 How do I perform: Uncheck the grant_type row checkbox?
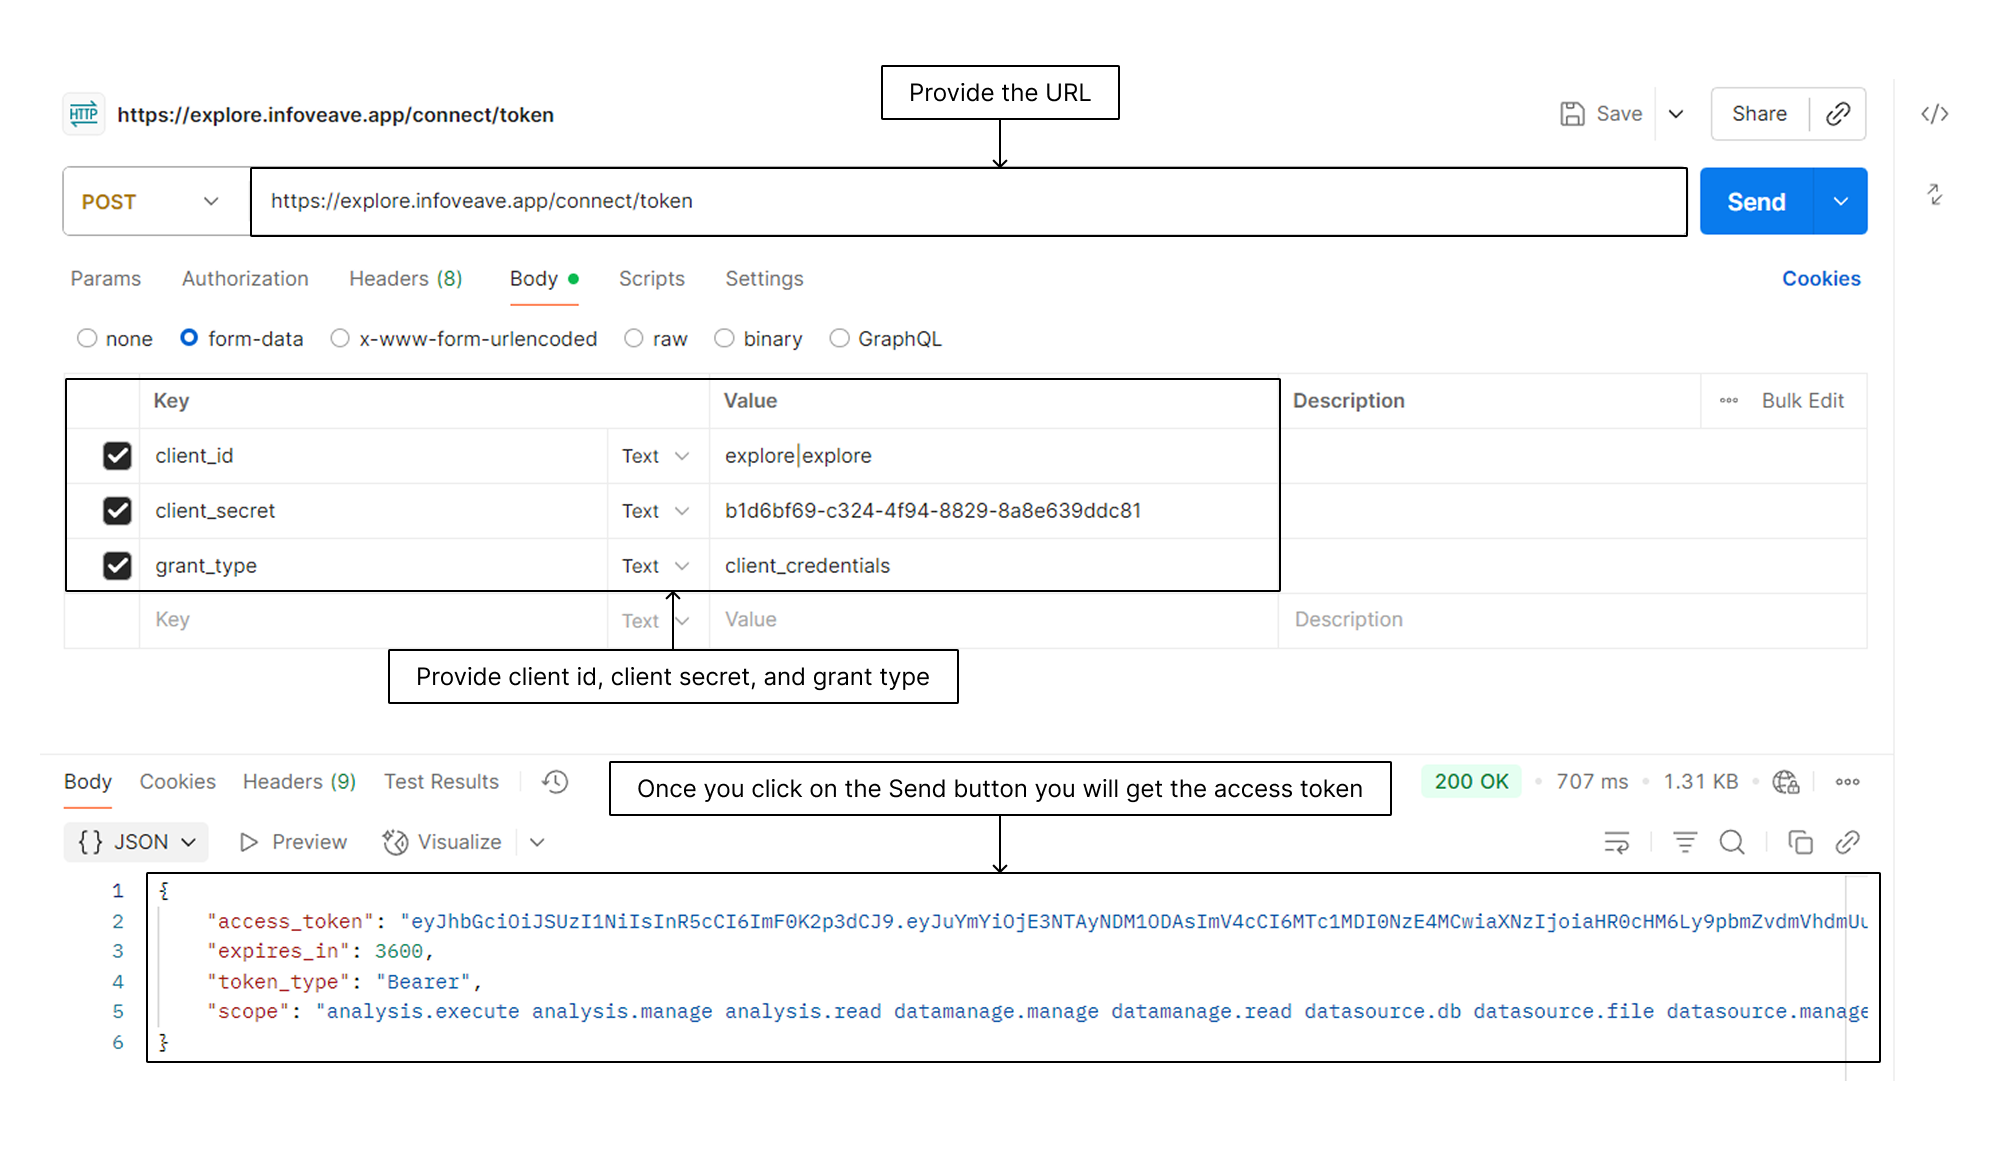[117, 566]
